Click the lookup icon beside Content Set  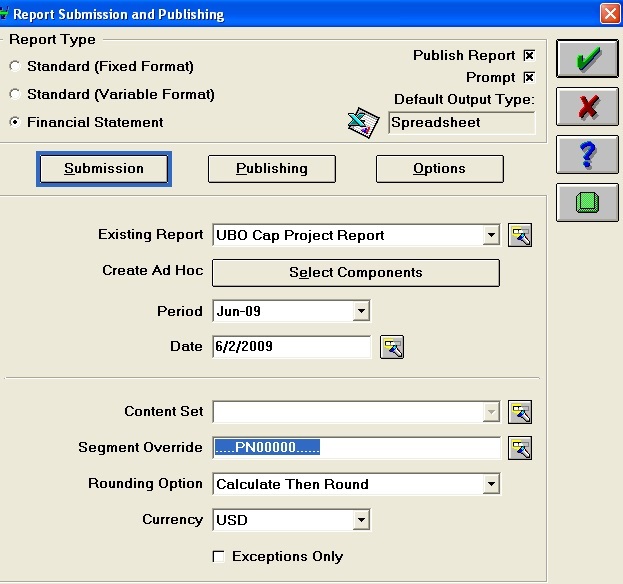pyautogui.click(x=520, y=412)
